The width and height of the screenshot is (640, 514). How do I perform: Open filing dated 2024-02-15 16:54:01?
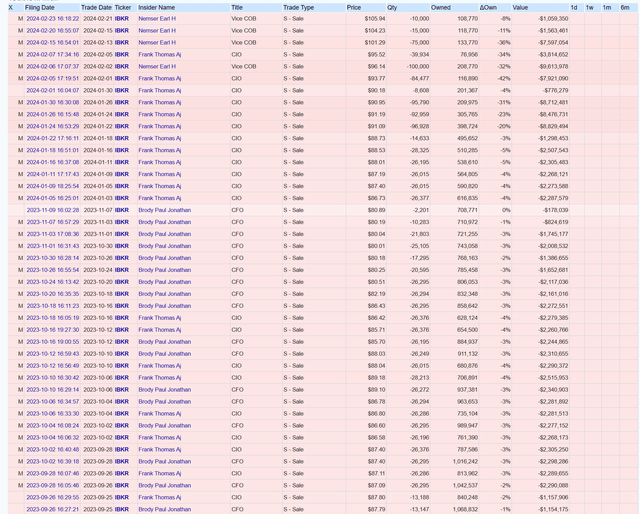pos(53,42)
